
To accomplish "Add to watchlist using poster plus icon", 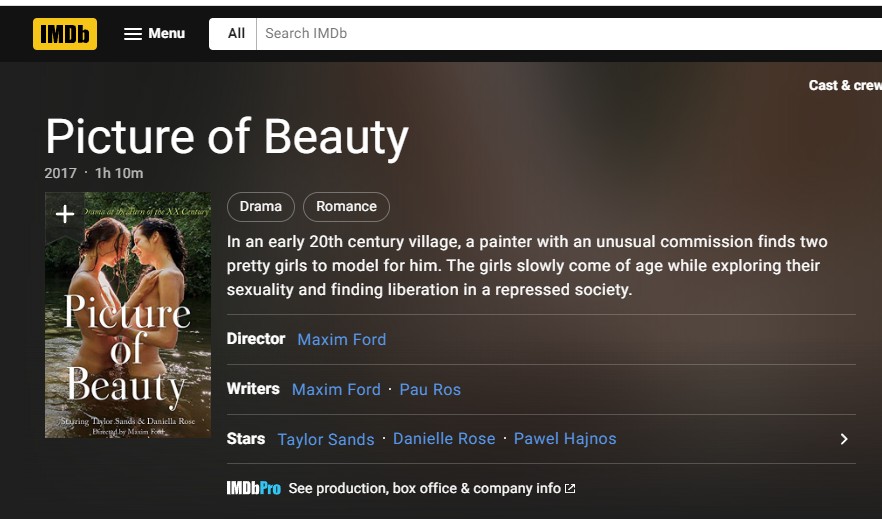I will (x=65, y=214).
